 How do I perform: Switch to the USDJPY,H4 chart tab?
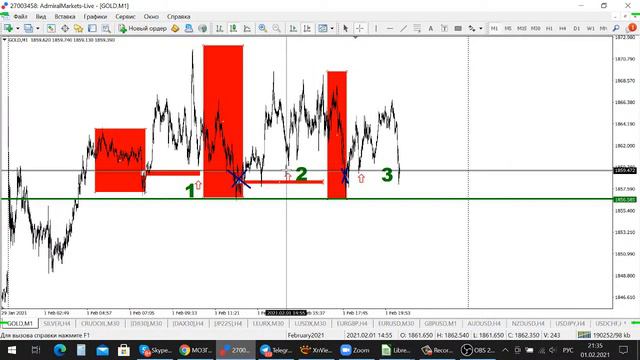click(x=570, y=324)
